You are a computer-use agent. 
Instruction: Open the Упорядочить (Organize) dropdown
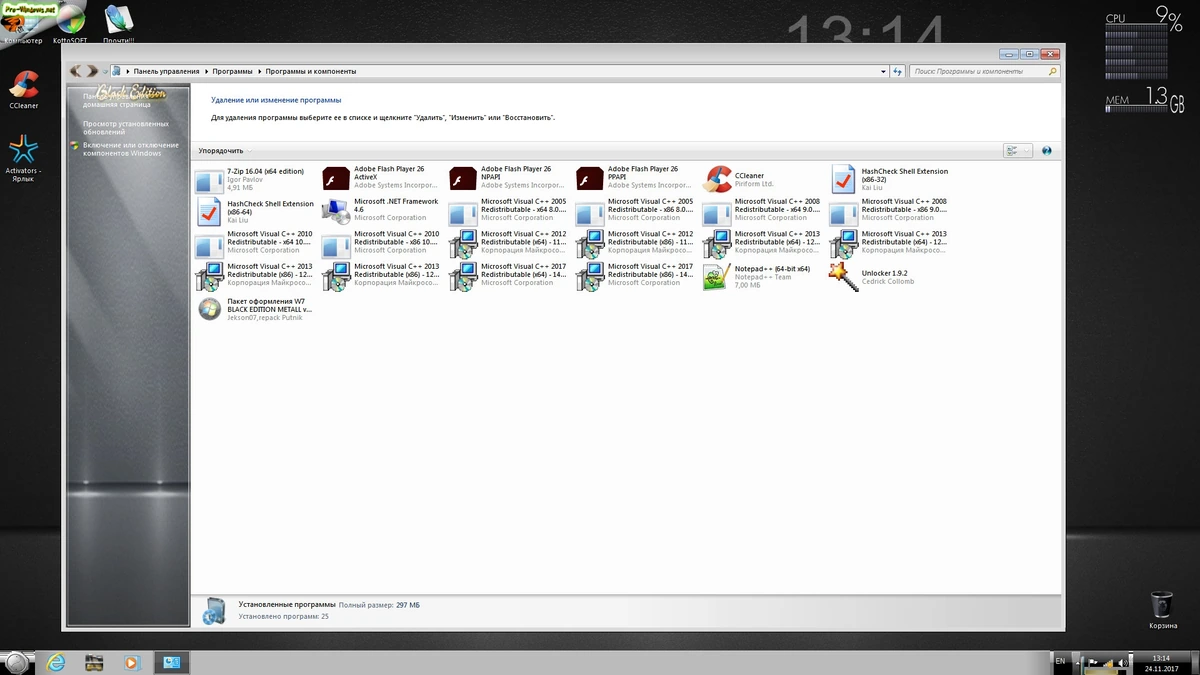(223, 151)
